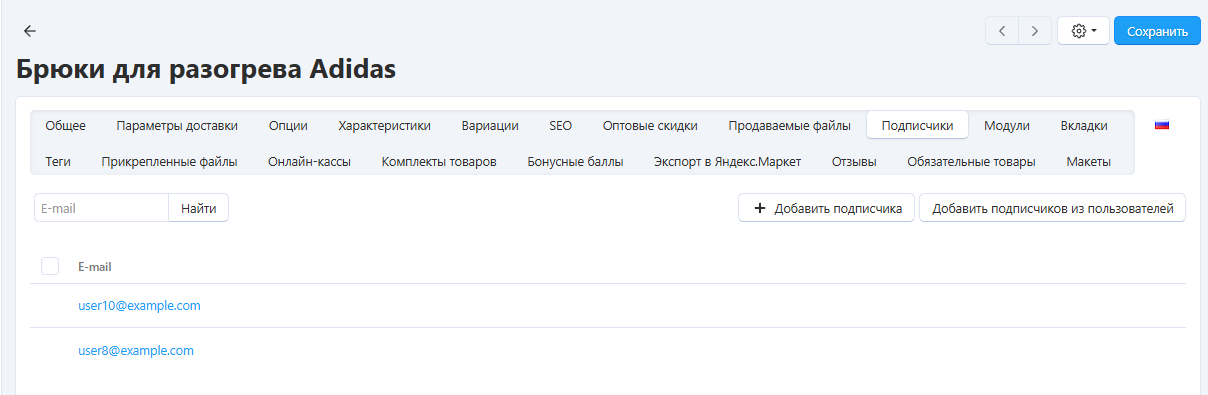Image resolution: width=1208 pixels, height=395 pixels.
Task: Select the Отзывы tab
Action: pos(855,161)
